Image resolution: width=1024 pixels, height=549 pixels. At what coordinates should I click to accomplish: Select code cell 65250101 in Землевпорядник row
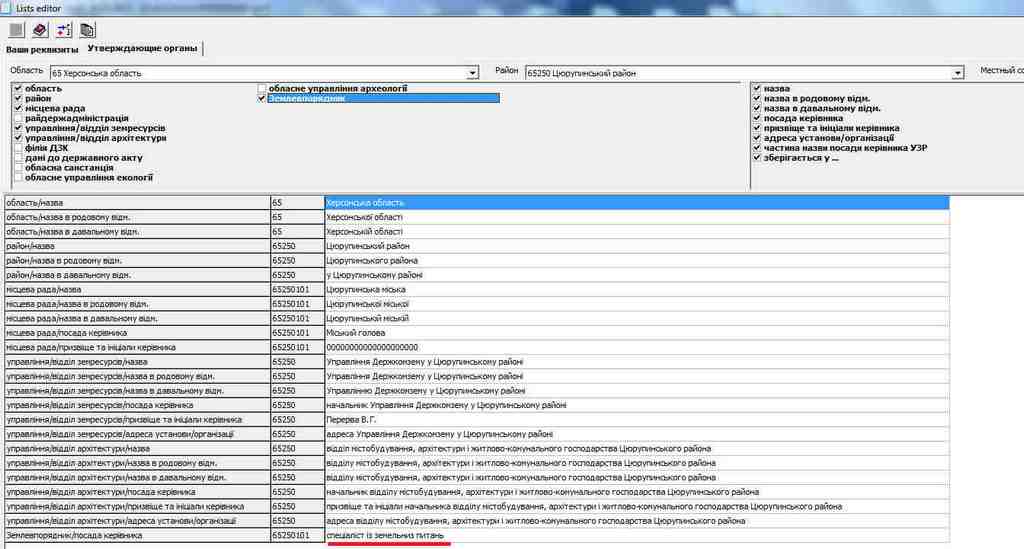click(297, 535)
